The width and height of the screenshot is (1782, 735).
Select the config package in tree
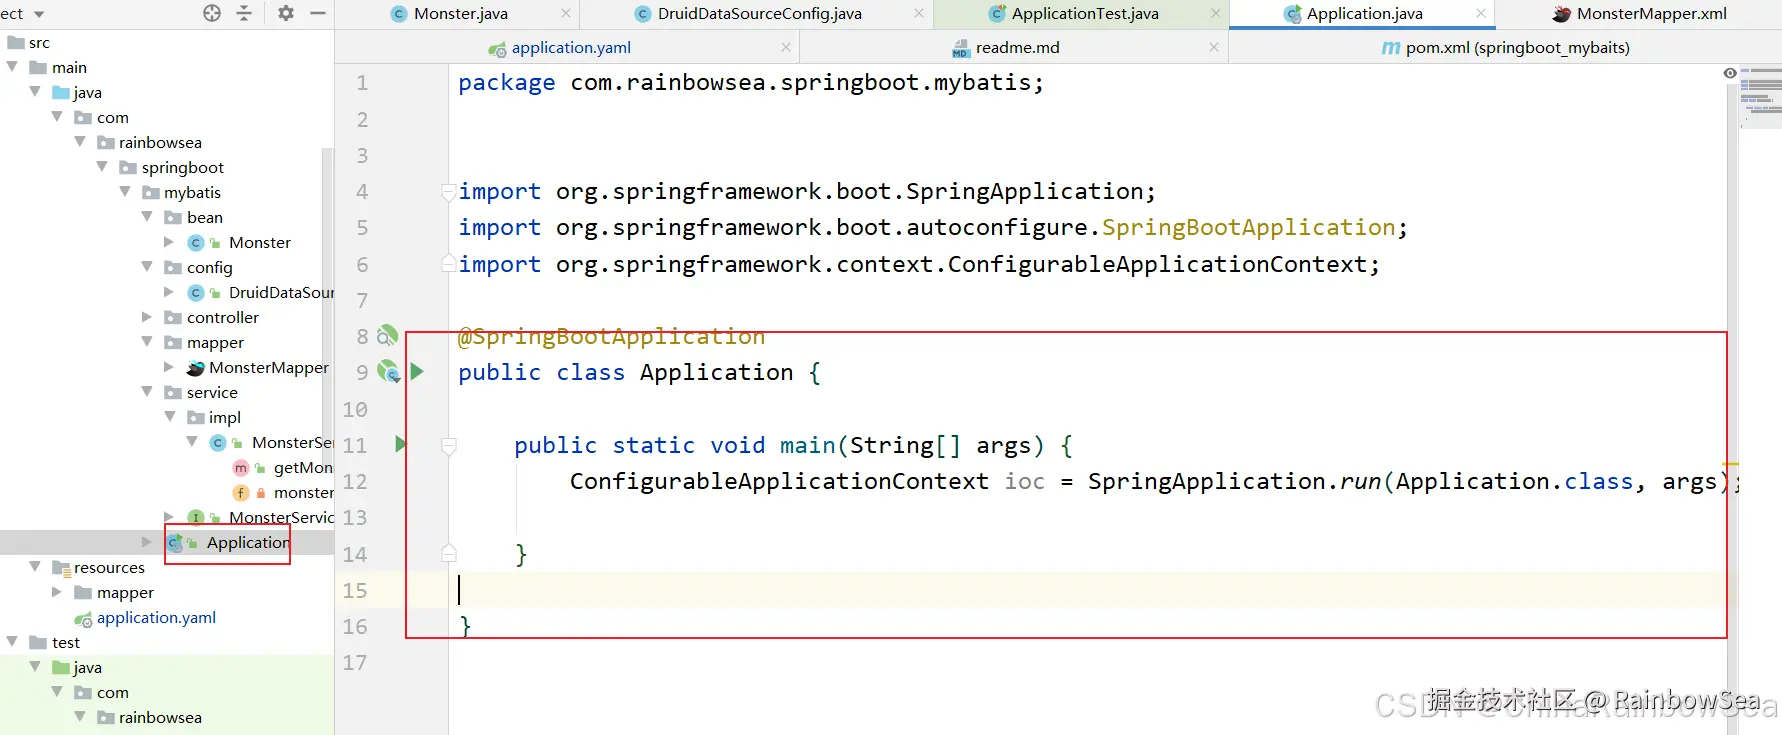pyautogui.click(x=209, y=267)
